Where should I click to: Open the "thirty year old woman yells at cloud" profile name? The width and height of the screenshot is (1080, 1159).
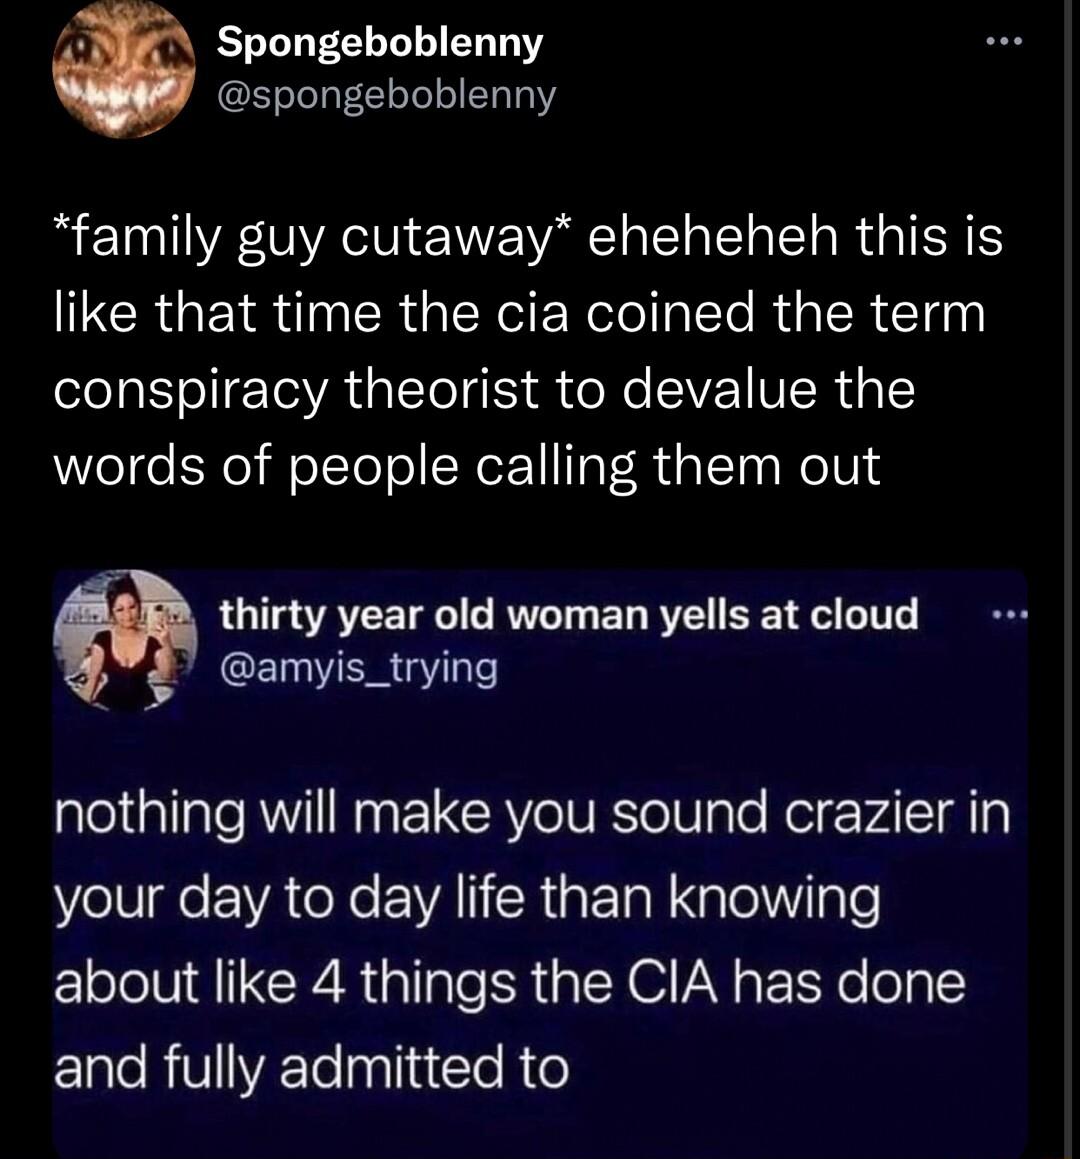tap(568, 614)
